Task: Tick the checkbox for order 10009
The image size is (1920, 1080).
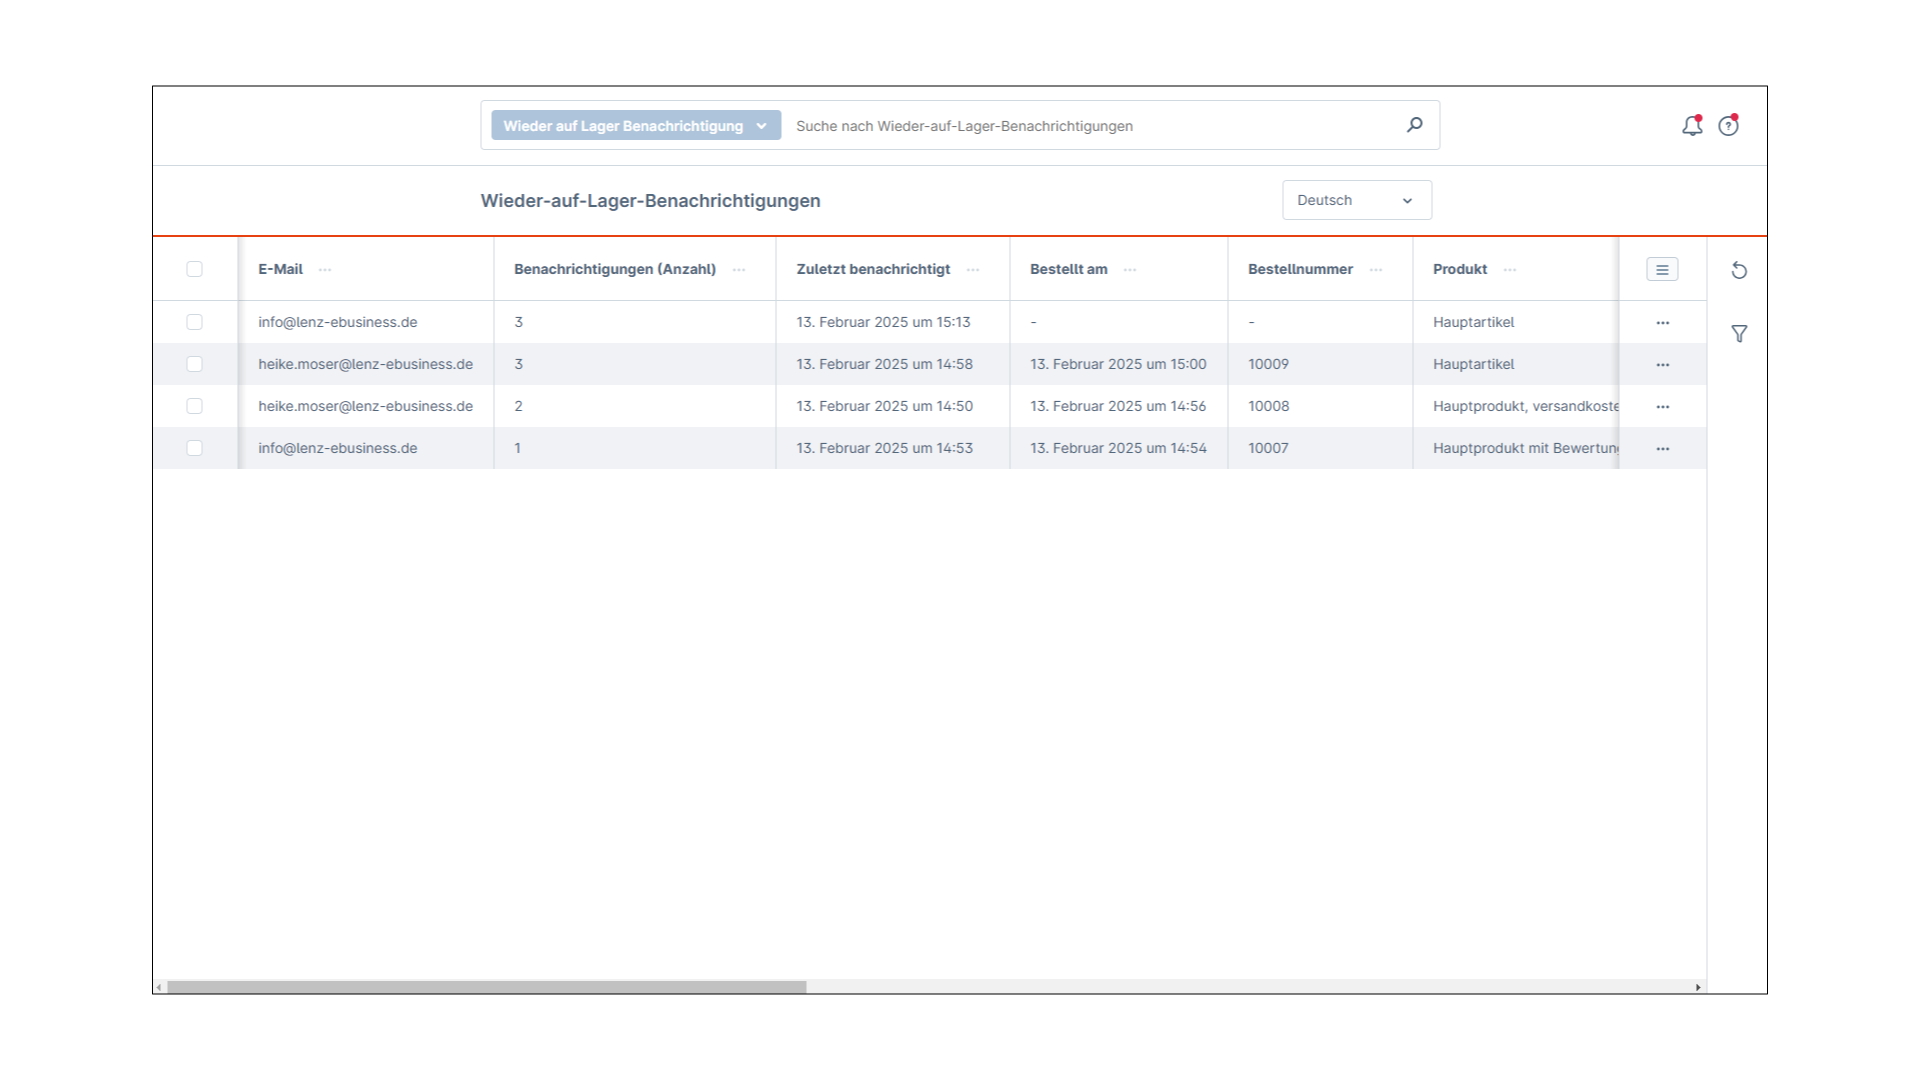Action: tap(194, 364)
